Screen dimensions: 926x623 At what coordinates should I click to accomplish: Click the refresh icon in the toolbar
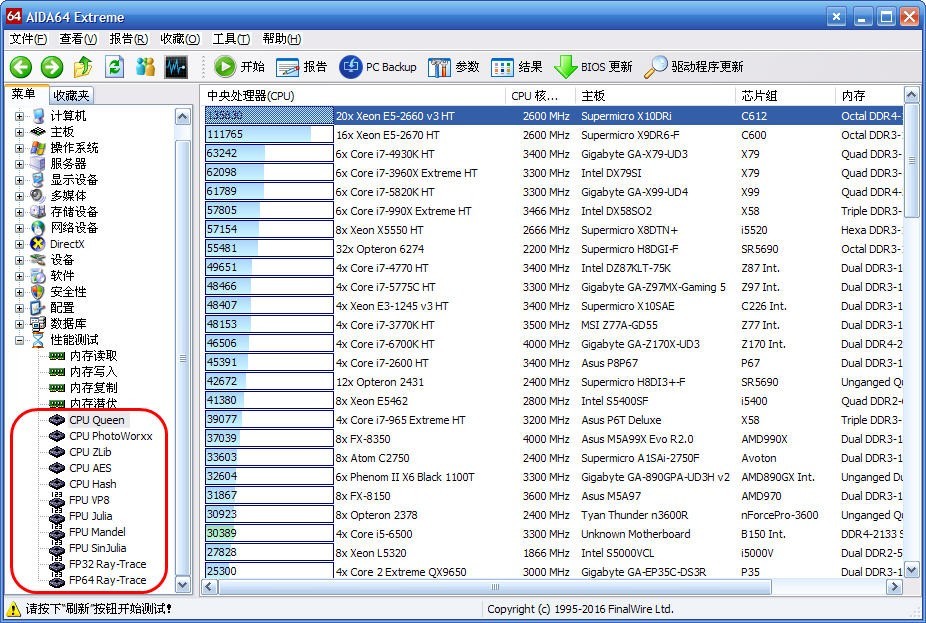[115, 67]
